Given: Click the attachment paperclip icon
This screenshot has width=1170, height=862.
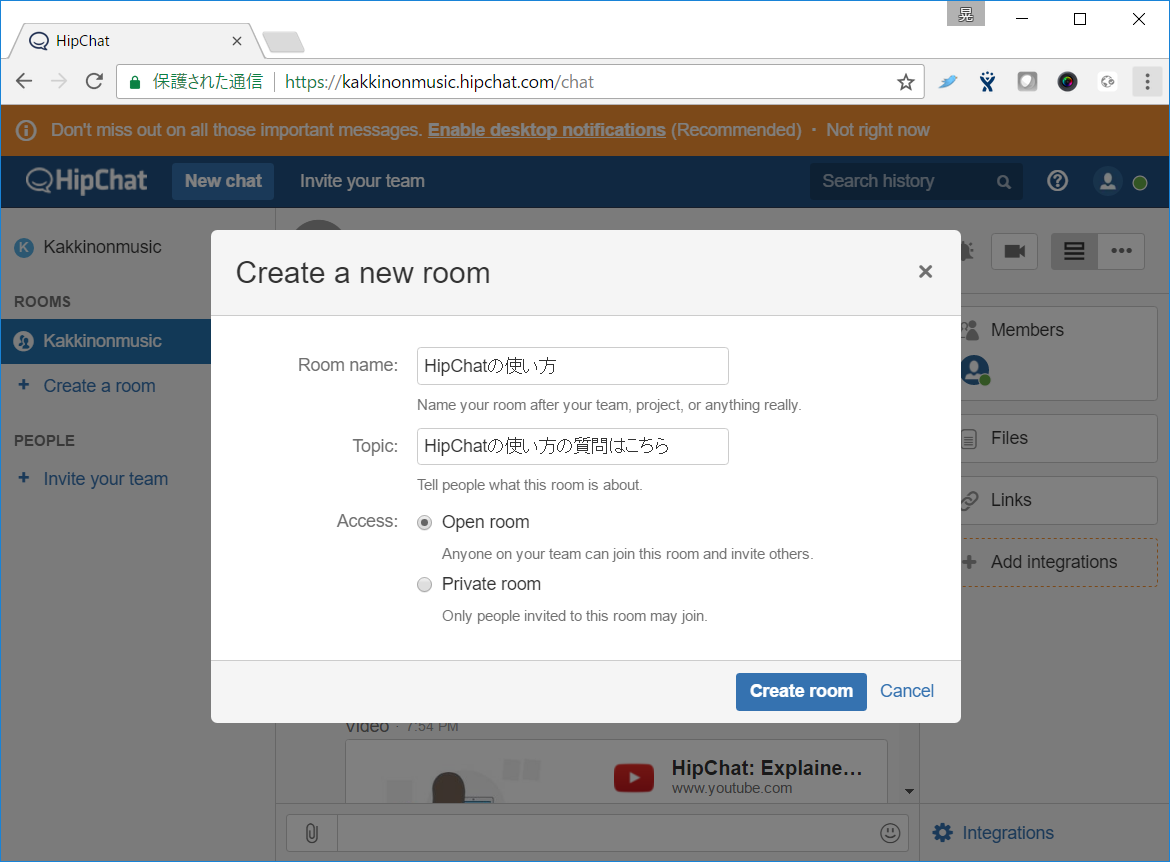Looking at the screenshot, I should click(312, 833).
